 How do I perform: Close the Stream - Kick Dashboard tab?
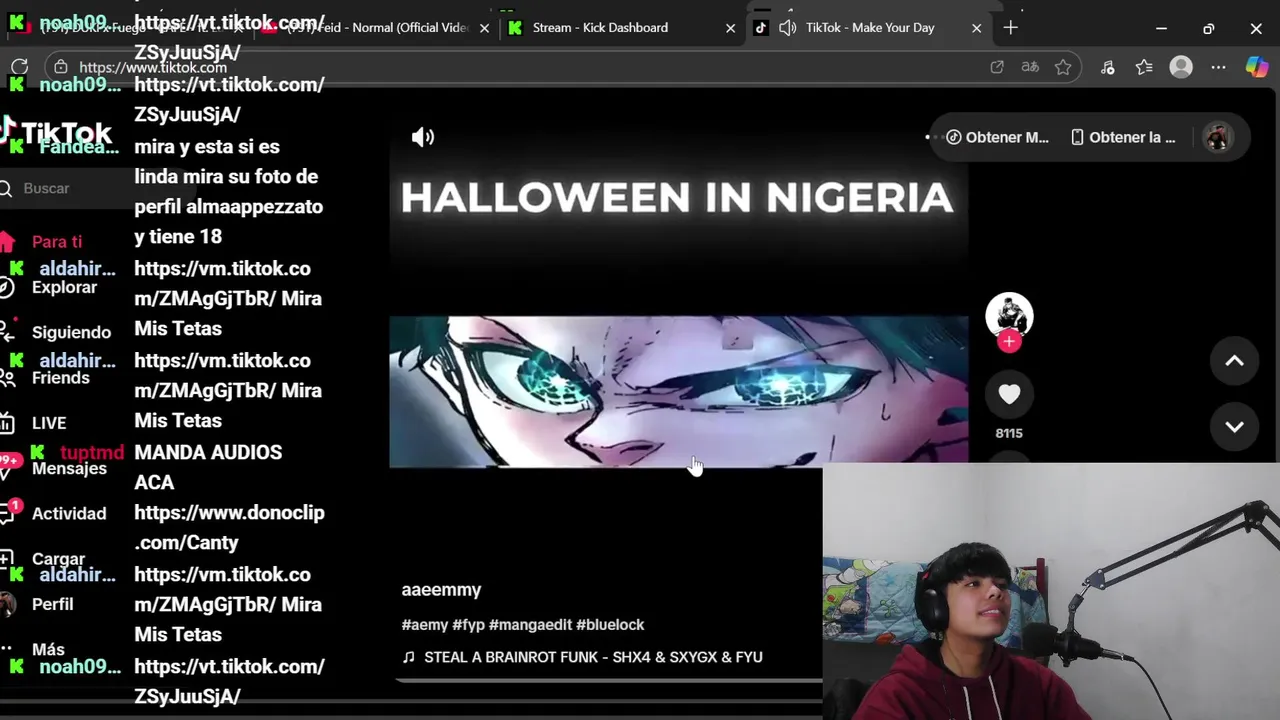[730, 28]
